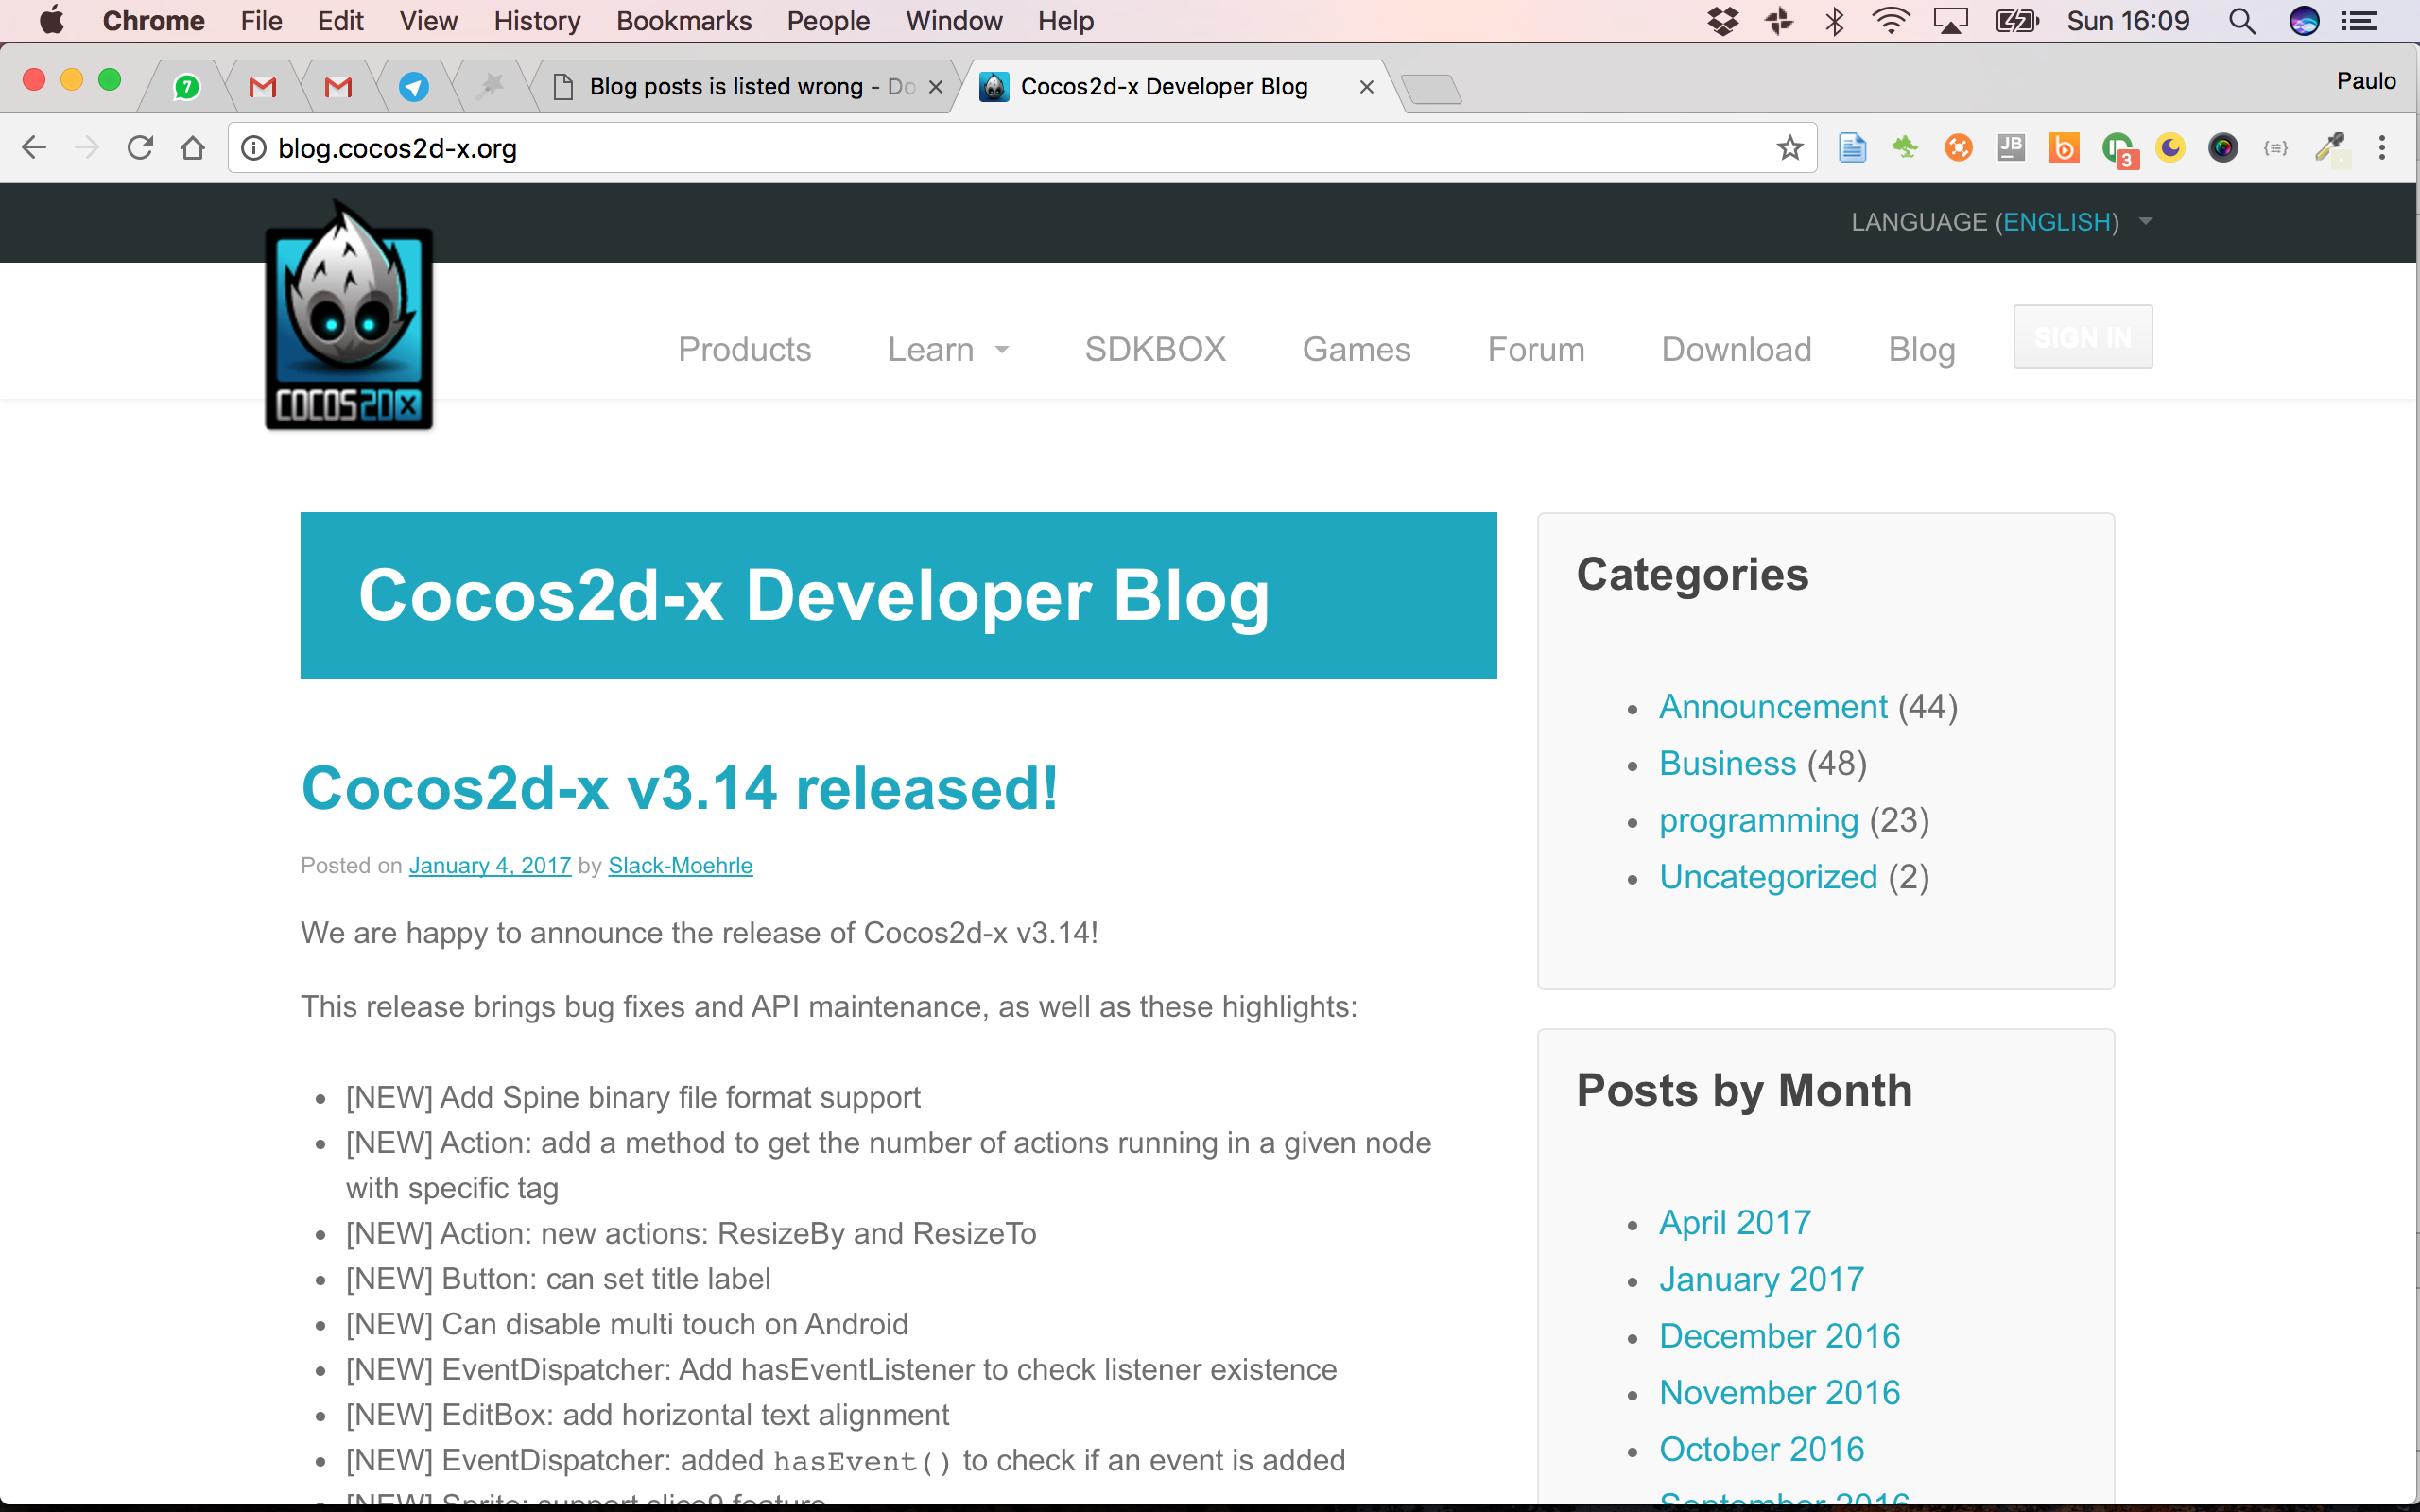Open the Download navigation link
Viewport: 2420px width, 1512px height.
pos(1736,349)
